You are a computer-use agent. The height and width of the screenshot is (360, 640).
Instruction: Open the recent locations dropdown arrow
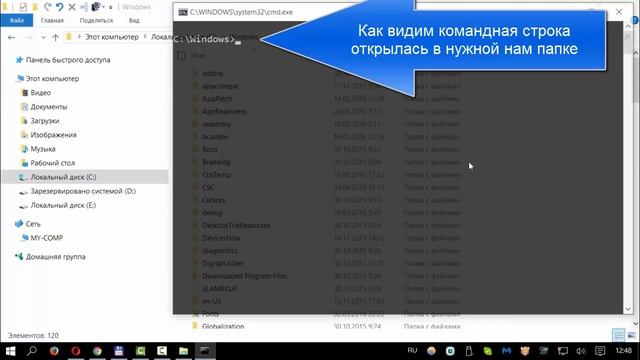[43, 38]
